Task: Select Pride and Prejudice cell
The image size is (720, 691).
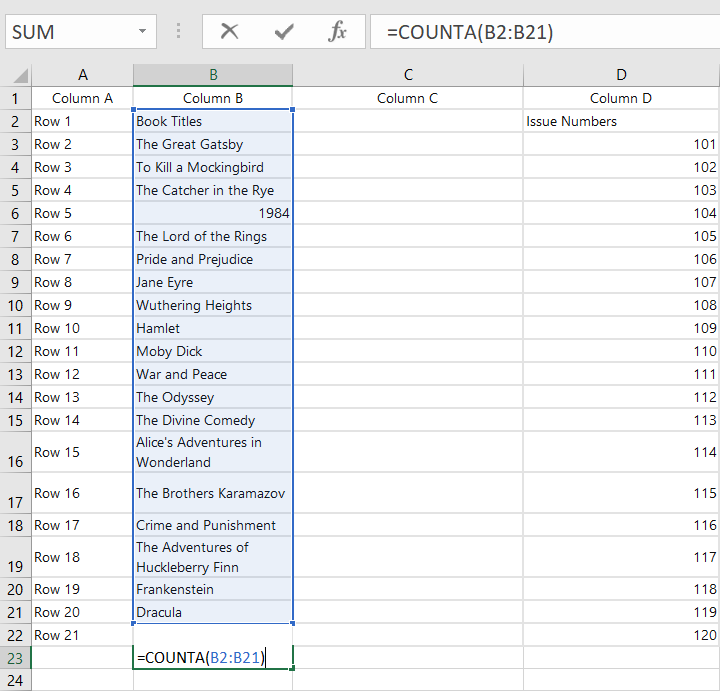Action: (213, 259)
